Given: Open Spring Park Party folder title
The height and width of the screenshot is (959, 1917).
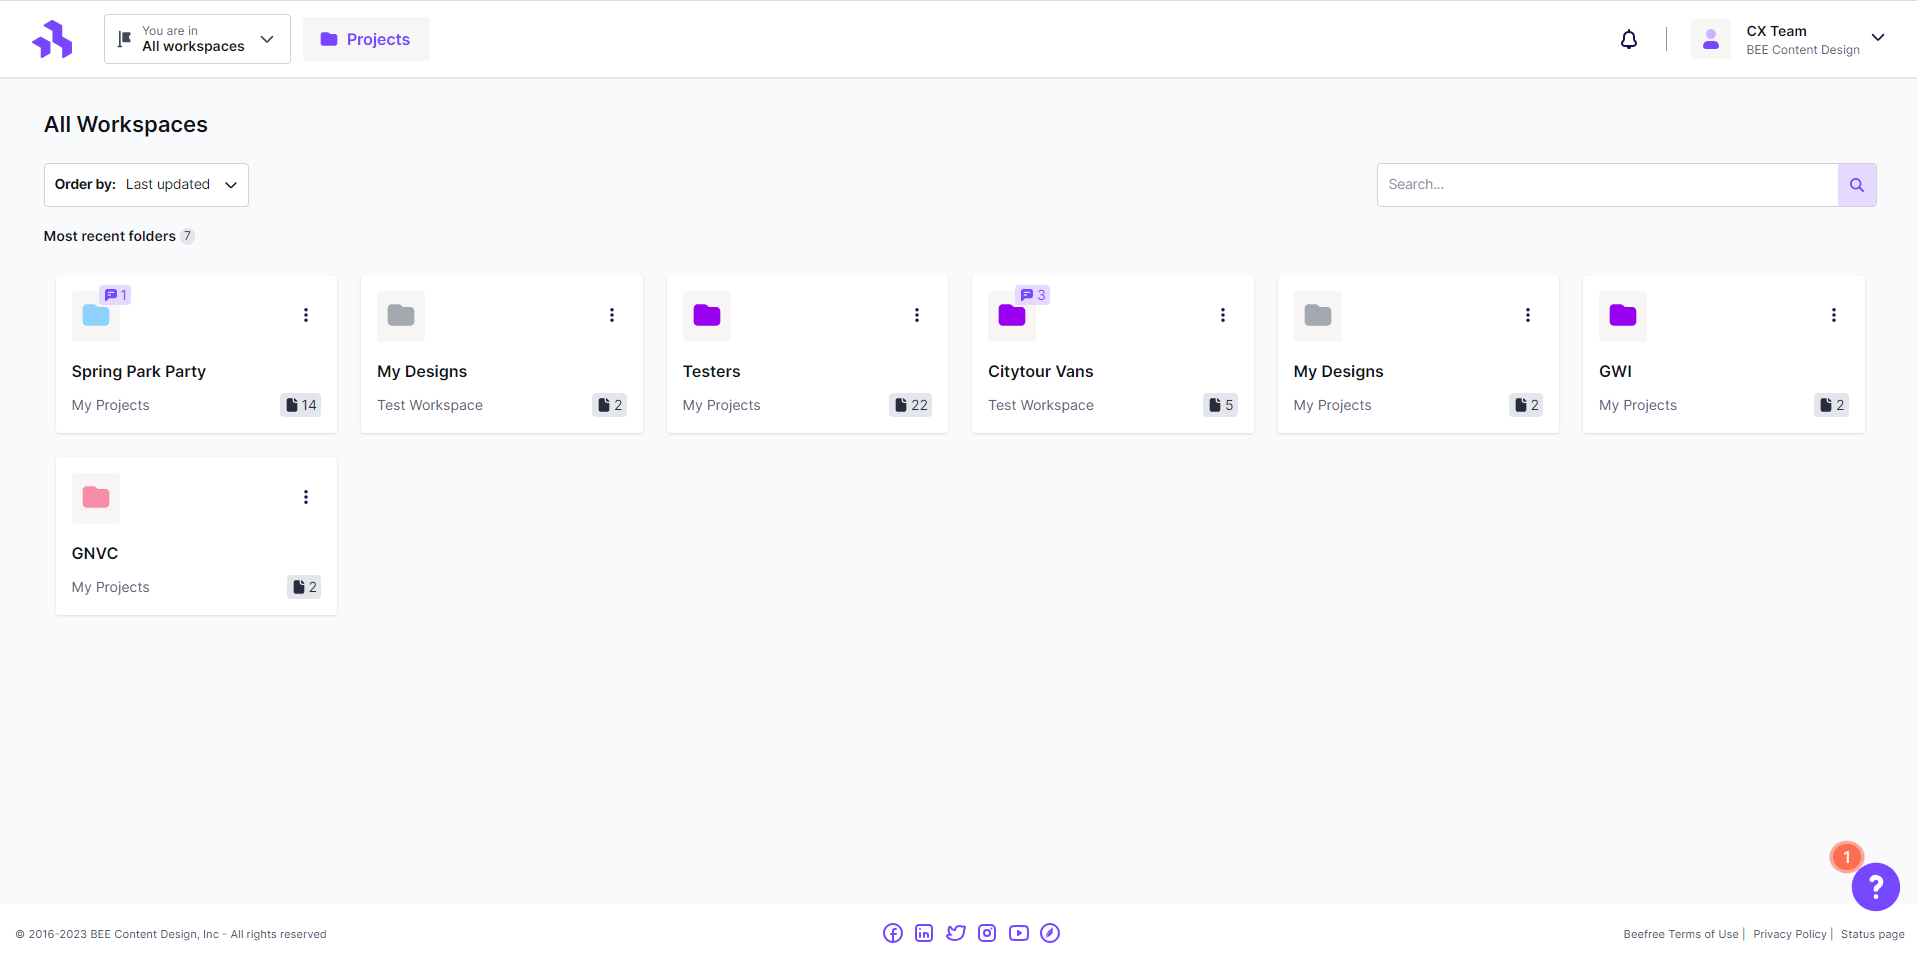Looking at the screenshot, I should pyautogui.click(x=139, y=371).
